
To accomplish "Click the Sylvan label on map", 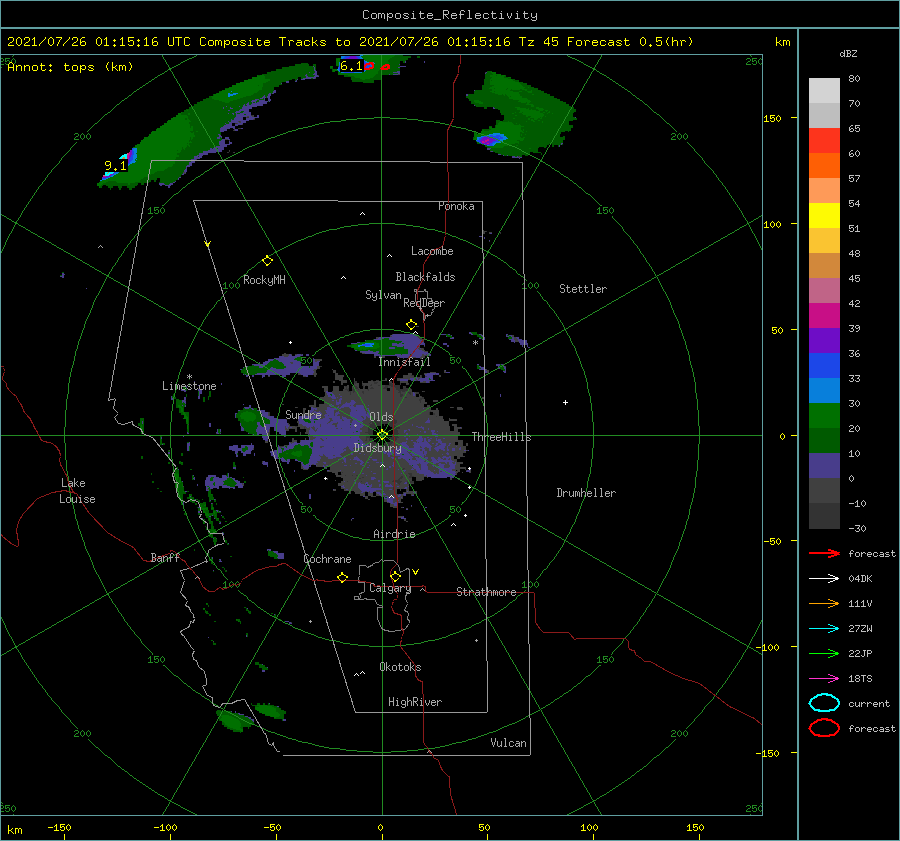I will tap(383, 295).
